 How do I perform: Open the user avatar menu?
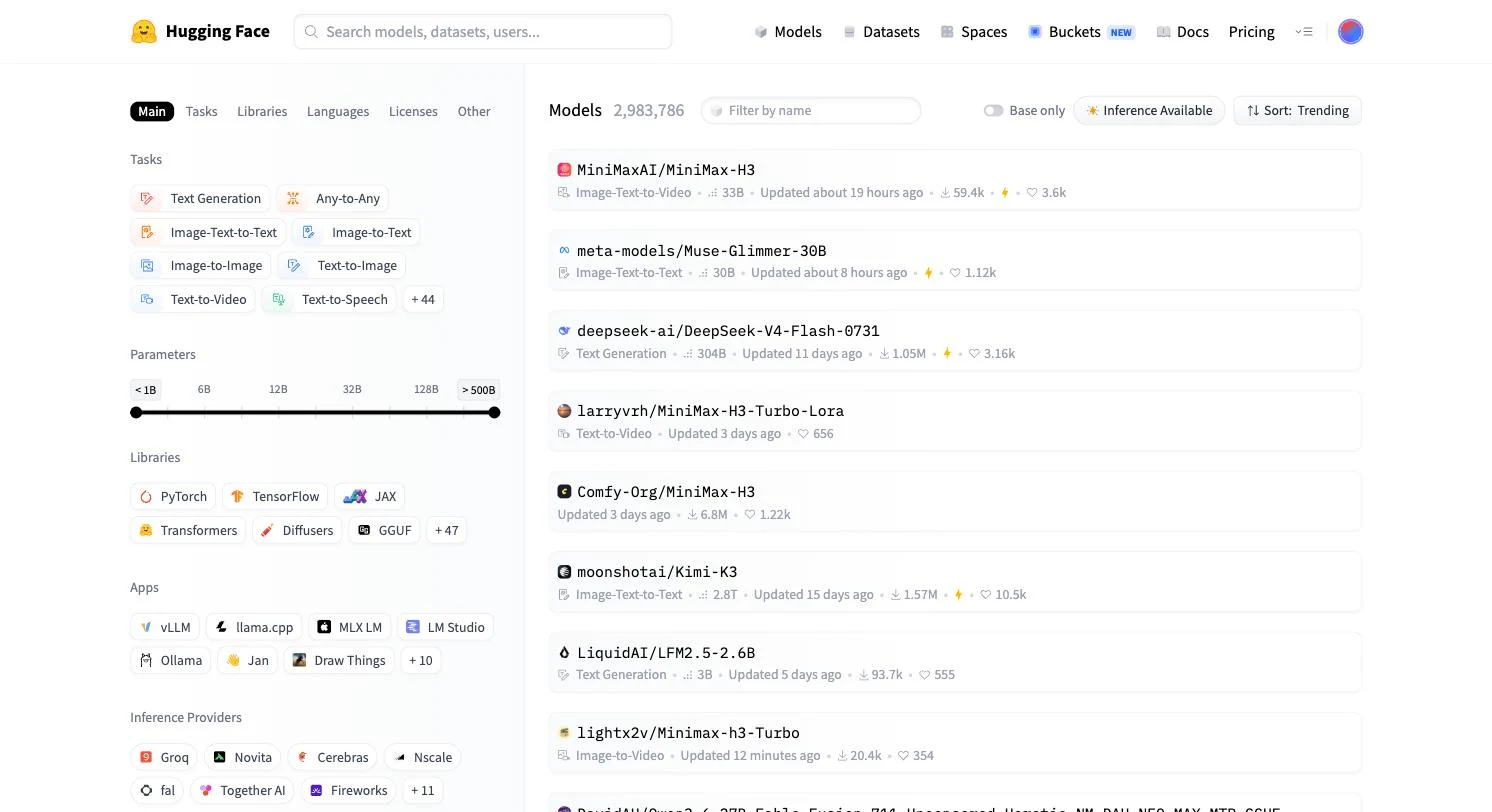click(x=1350, y=31)
